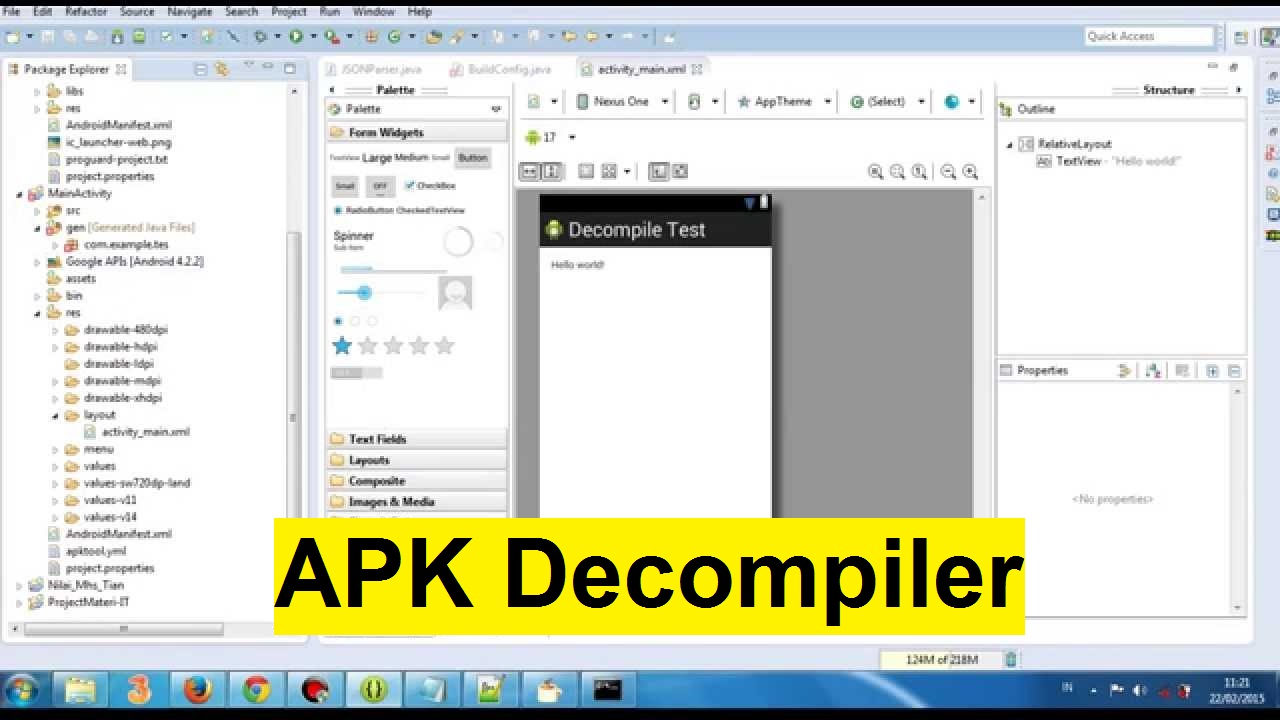Toggle Link with Editor in Package Explorer
The width and height of the screenshot is (1280, 720).
click(222, 69)
